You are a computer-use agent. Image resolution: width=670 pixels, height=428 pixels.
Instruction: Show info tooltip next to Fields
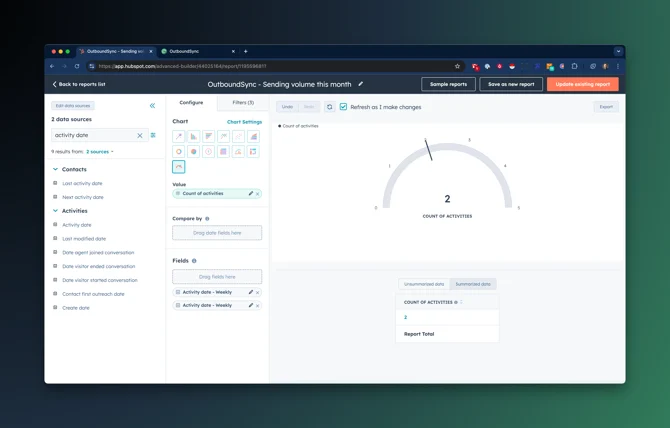click(x=194, y=261)
